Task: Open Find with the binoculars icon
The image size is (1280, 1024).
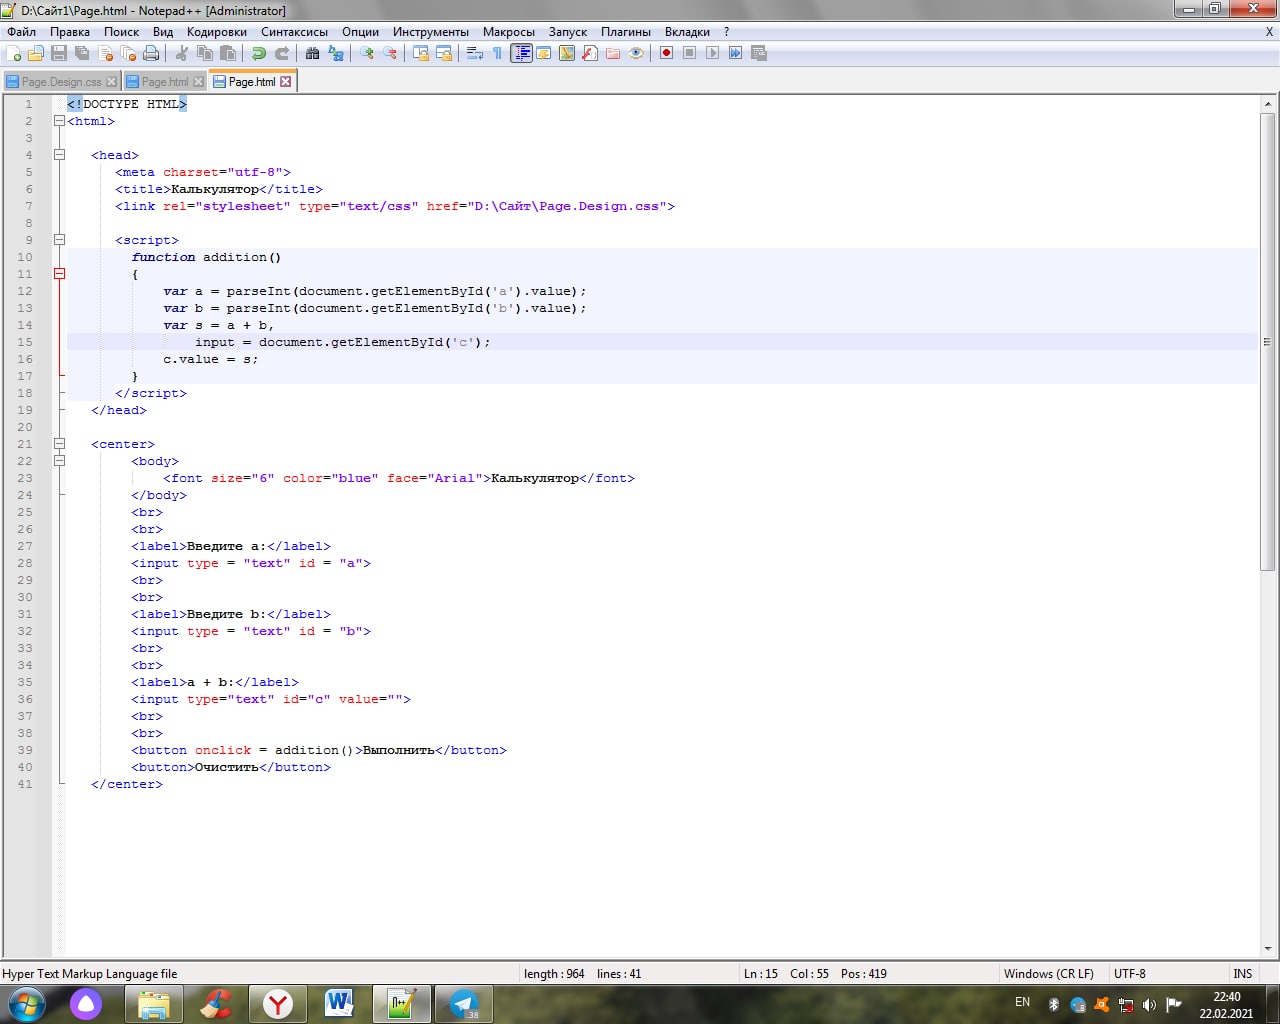Action: click(313, 53)
